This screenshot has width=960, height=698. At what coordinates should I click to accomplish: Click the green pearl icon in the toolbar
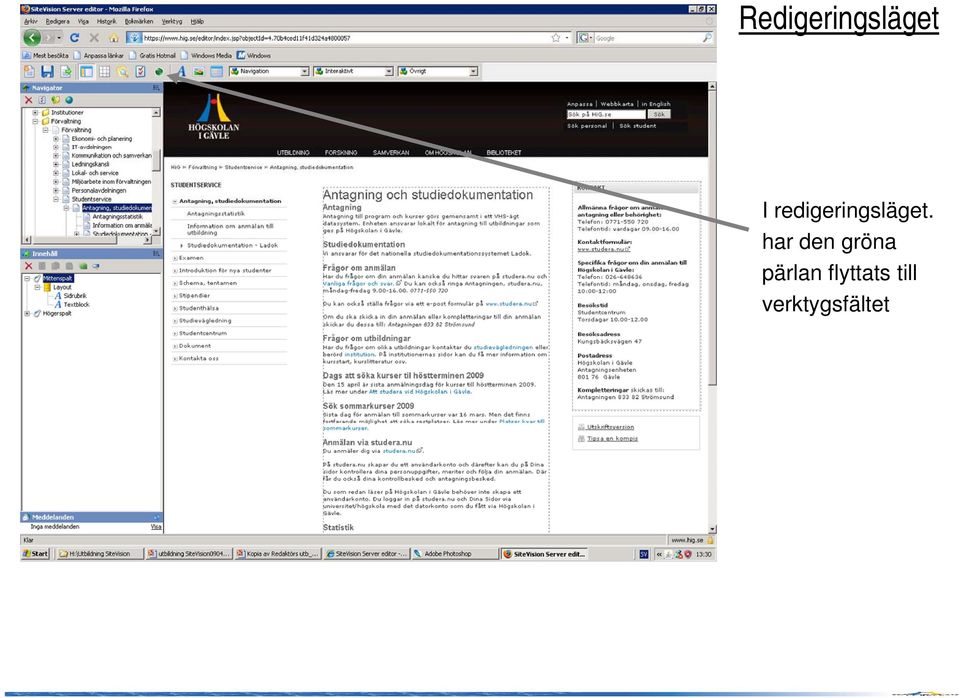point(159,72)
